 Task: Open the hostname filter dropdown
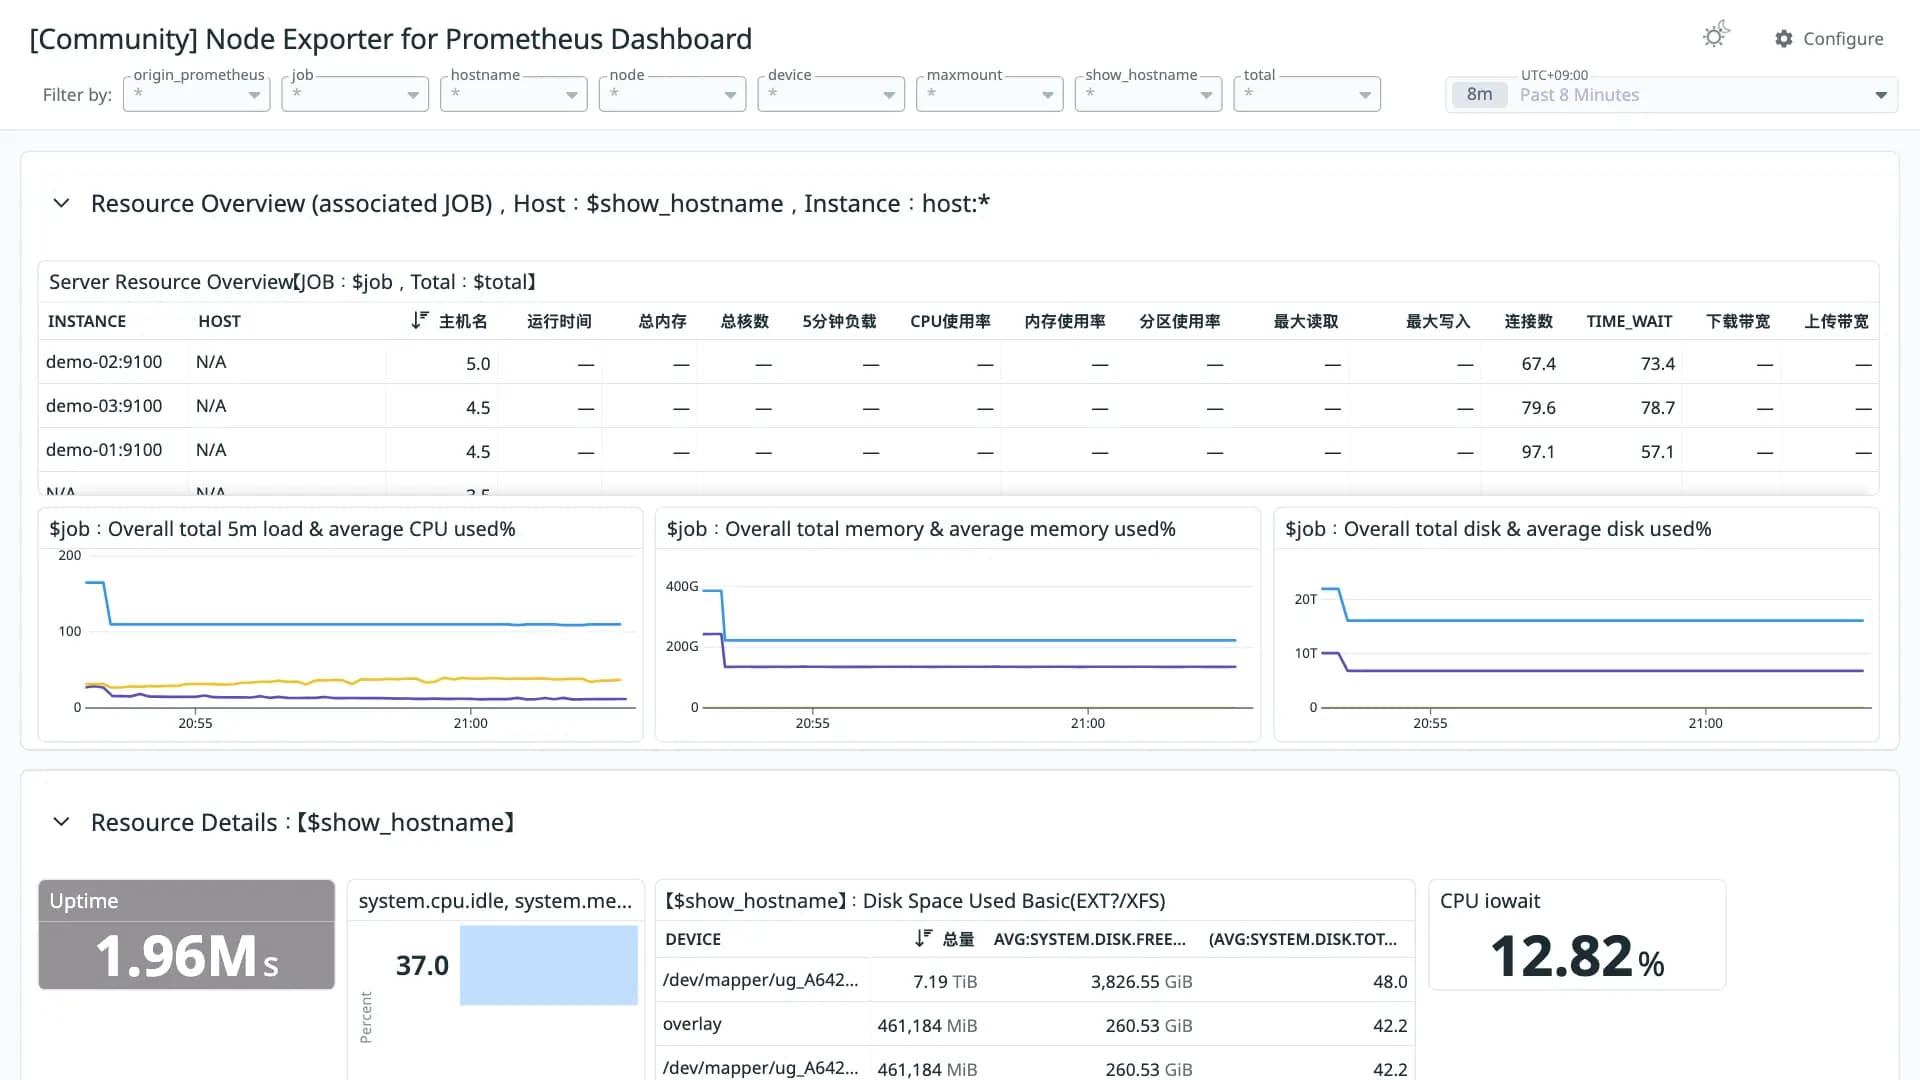(514, 94)
